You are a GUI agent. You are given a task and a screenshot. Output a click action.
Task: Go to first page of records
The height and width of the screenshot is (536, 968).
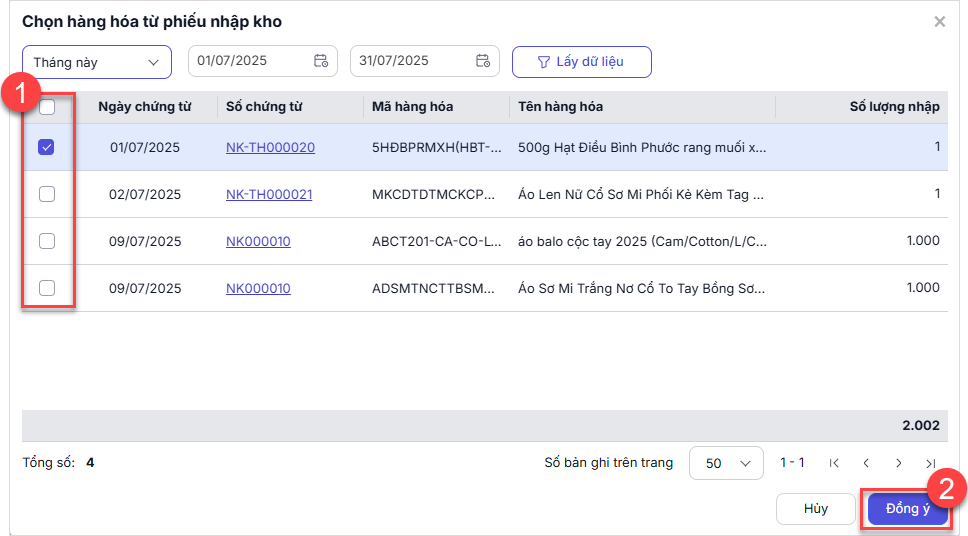click(x=835, y=463)
